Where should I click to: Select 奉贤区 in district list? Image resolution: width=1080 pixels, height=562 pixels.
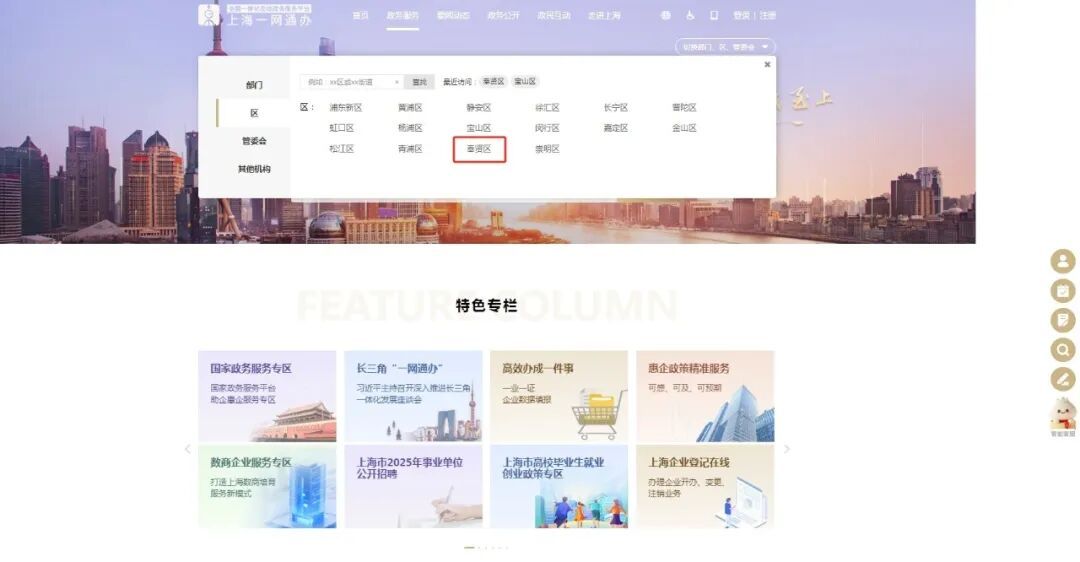tap(479, 149)
